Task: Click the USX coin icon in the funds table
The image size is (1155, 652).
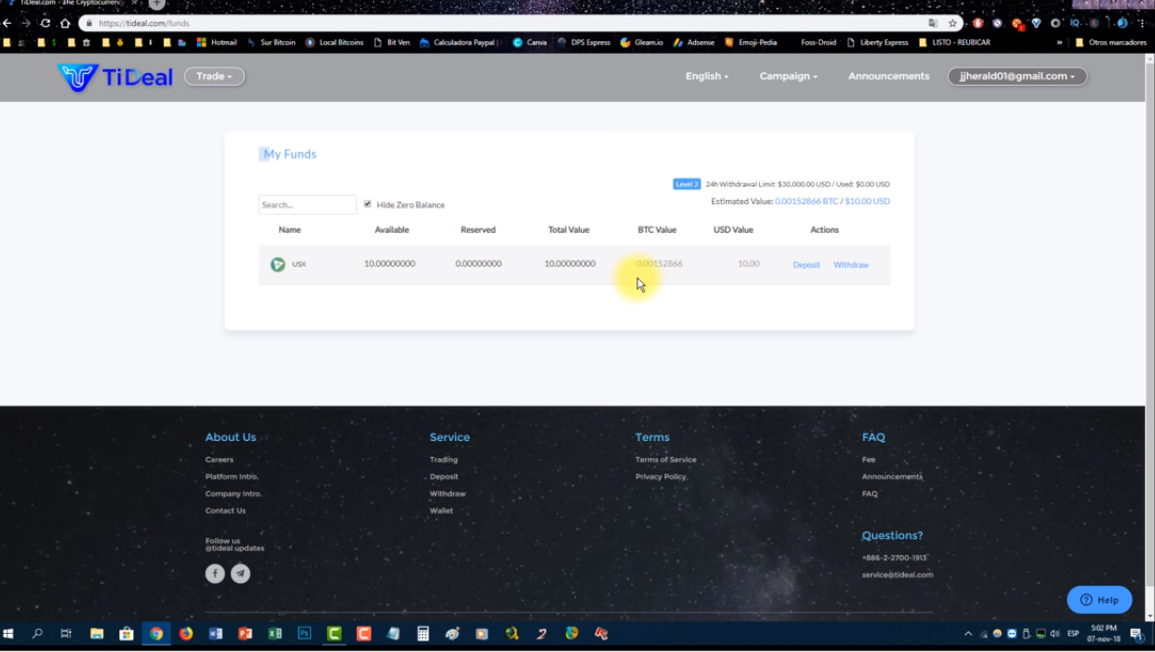Action: (x=278, y=264)
